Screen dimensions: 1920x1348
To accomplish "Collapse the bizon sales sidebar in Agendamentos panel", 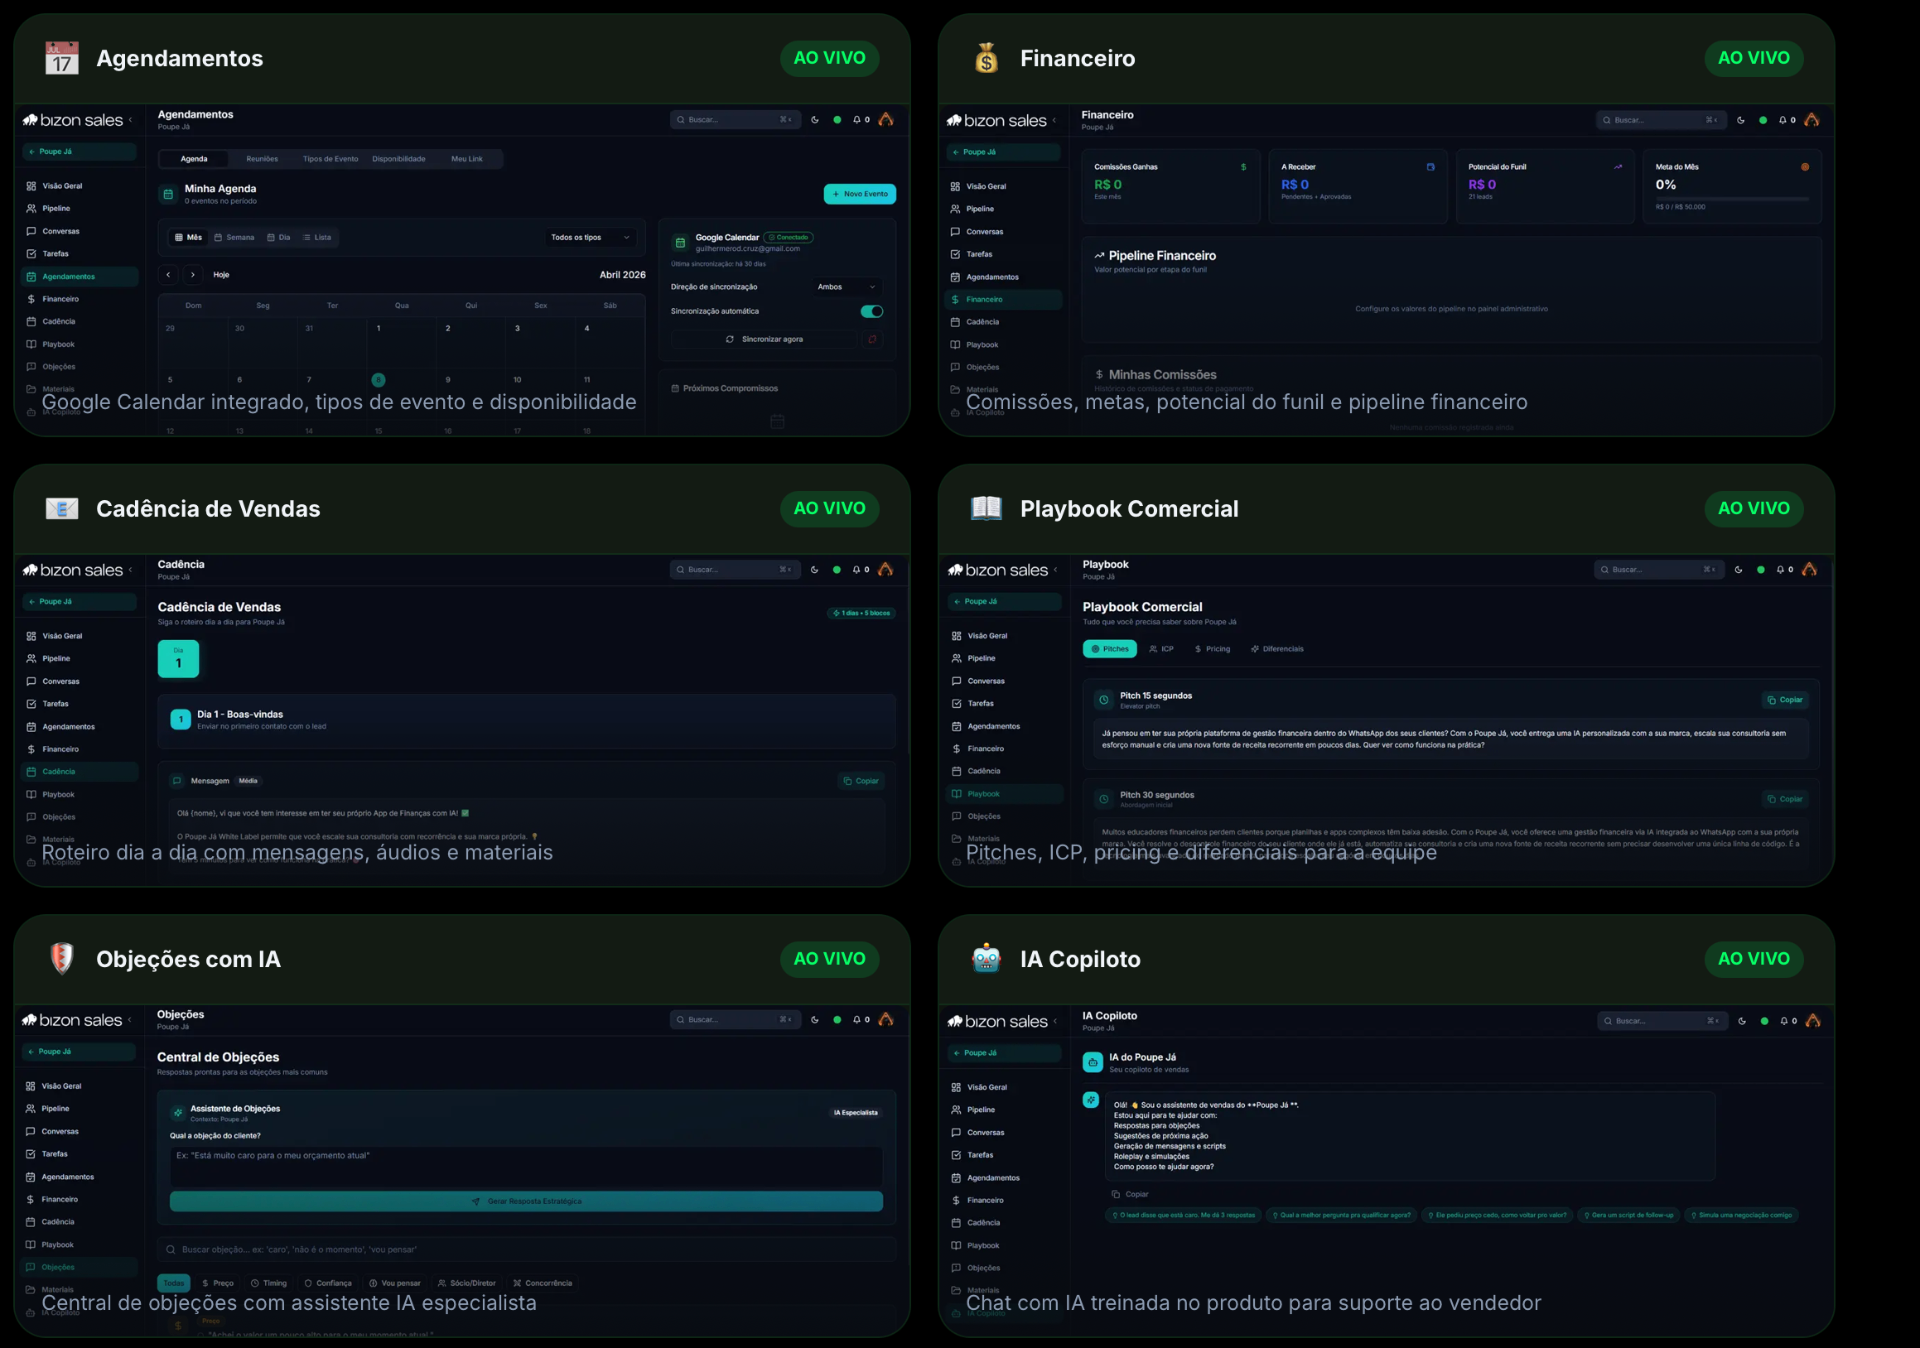I will [131, 120].
